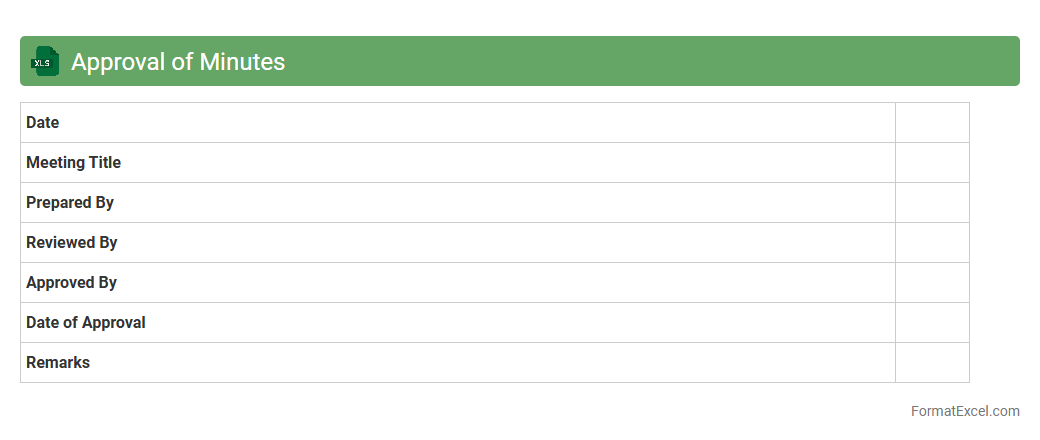The width and height of the screenshot is (1040, 440).
Task: Click the blank cell next to Reviewed By
Action: (932, 242)
